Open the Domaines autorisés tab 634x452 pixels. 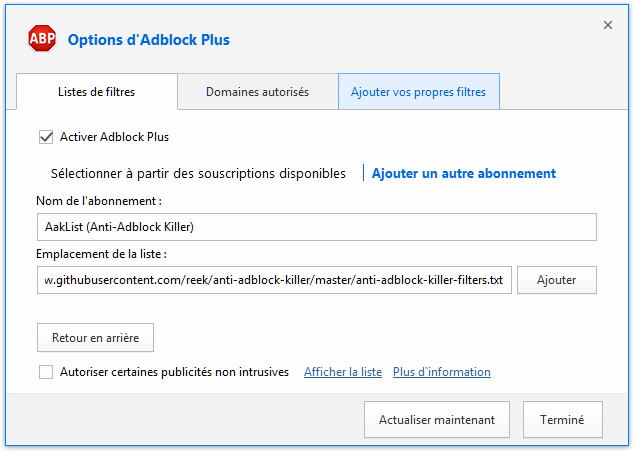click(258, 92)
